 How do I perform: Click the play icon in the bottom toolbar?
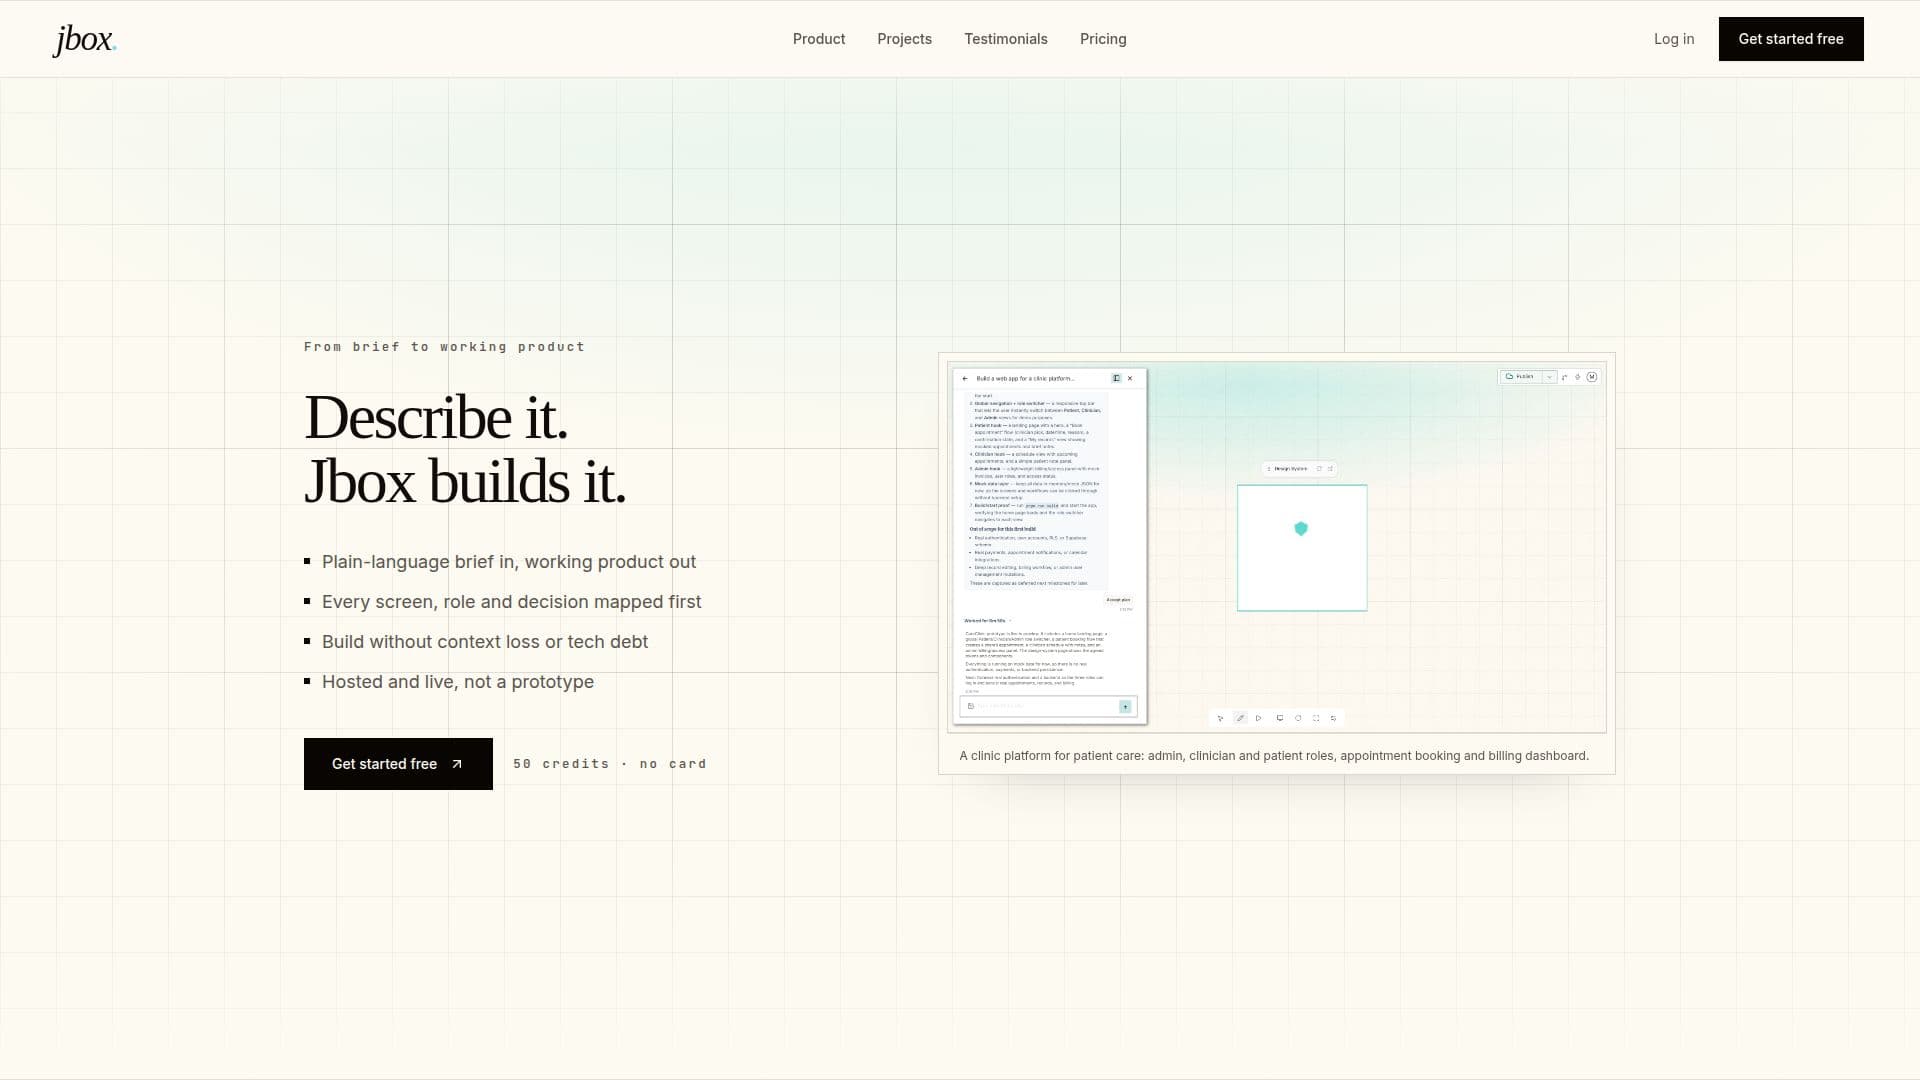(1258, 718)
